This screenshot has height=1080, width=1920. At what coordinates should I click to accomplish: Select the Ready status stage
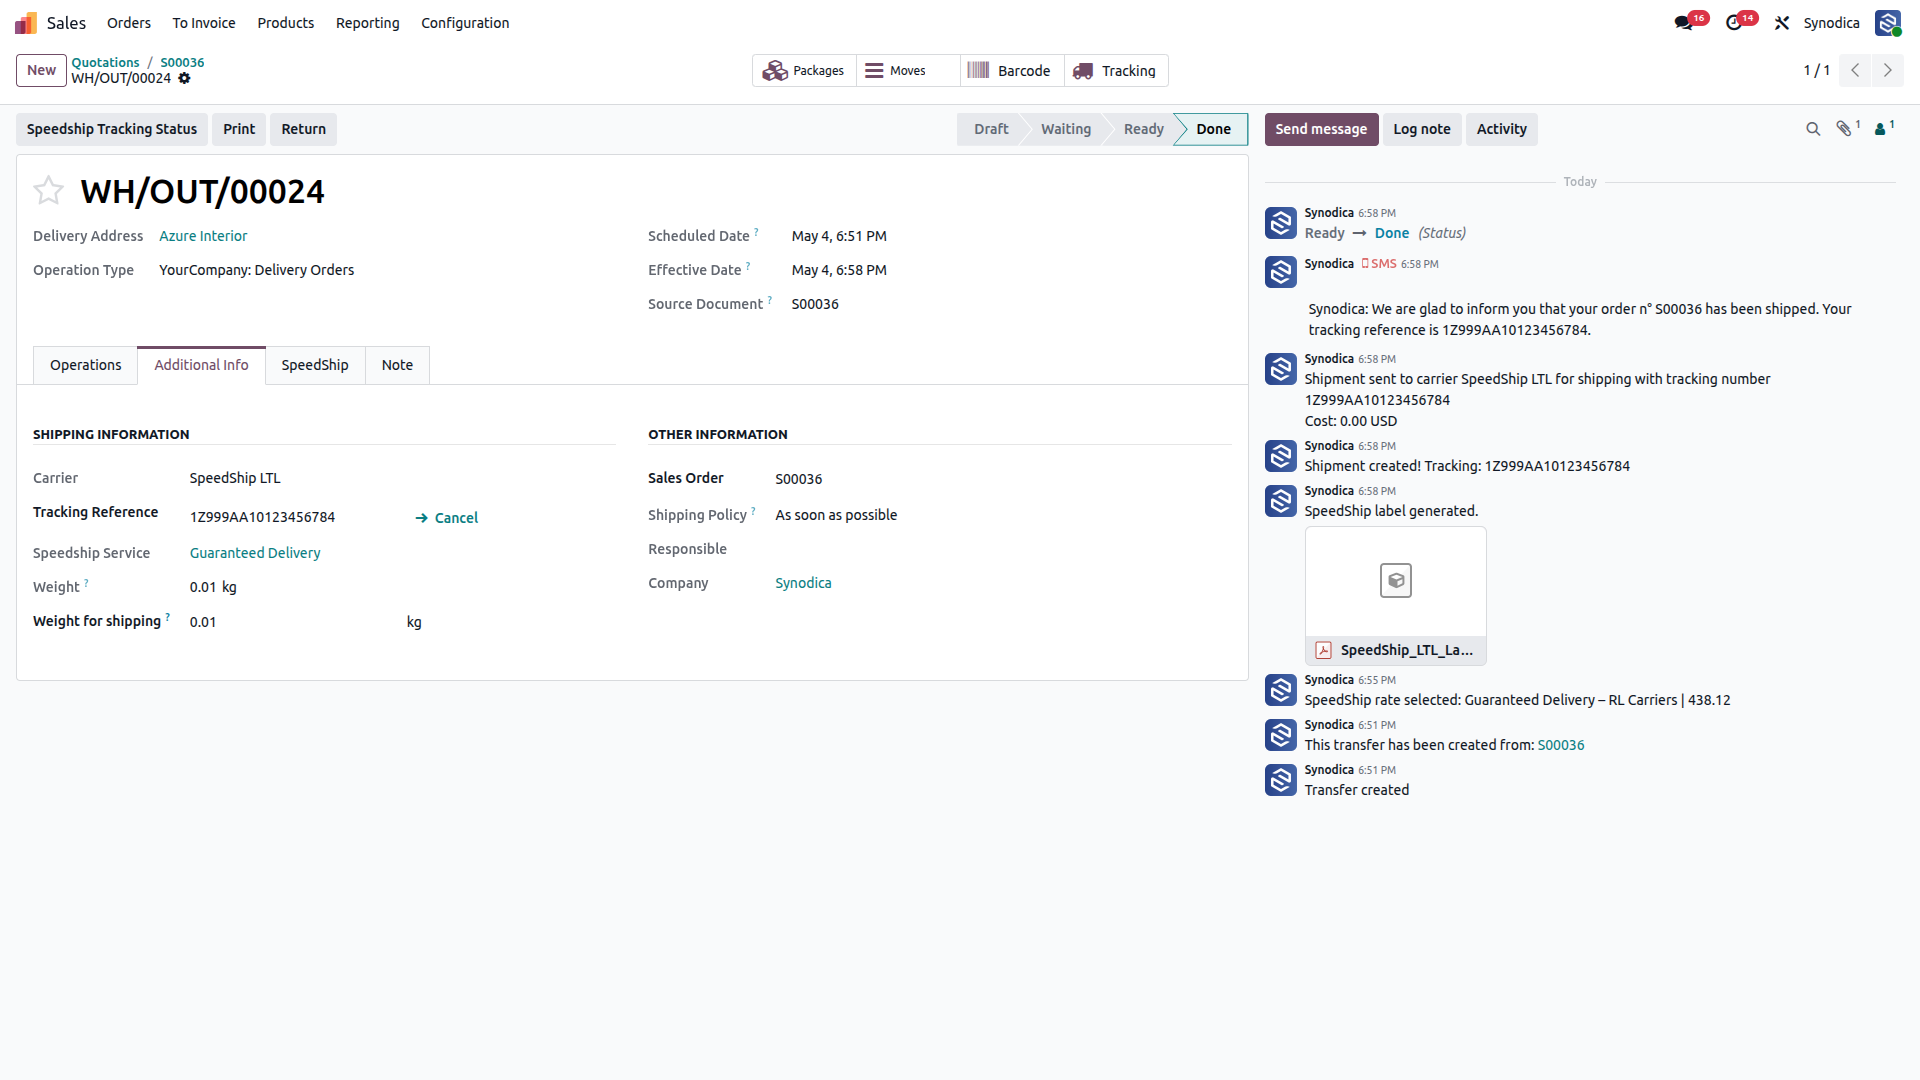pos(1144,129)
